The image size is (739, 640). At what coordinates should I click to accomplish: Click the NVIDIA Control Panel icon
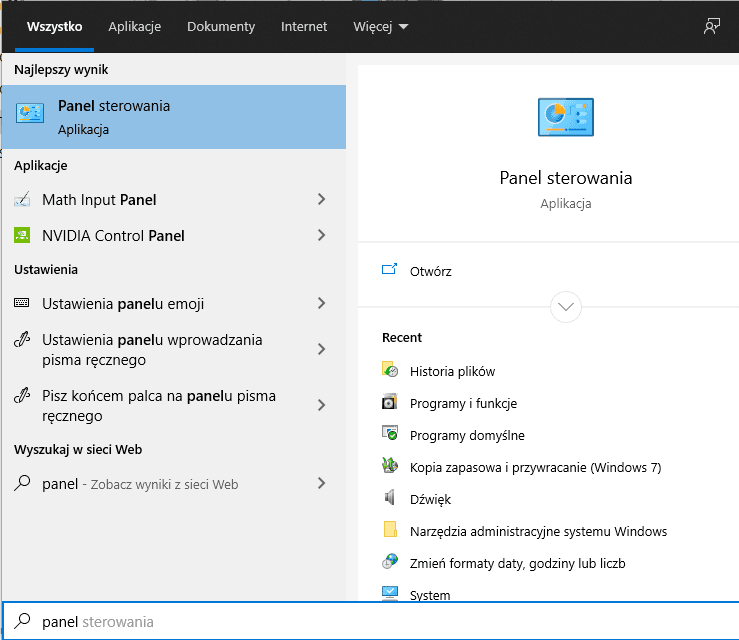(22, 235)
